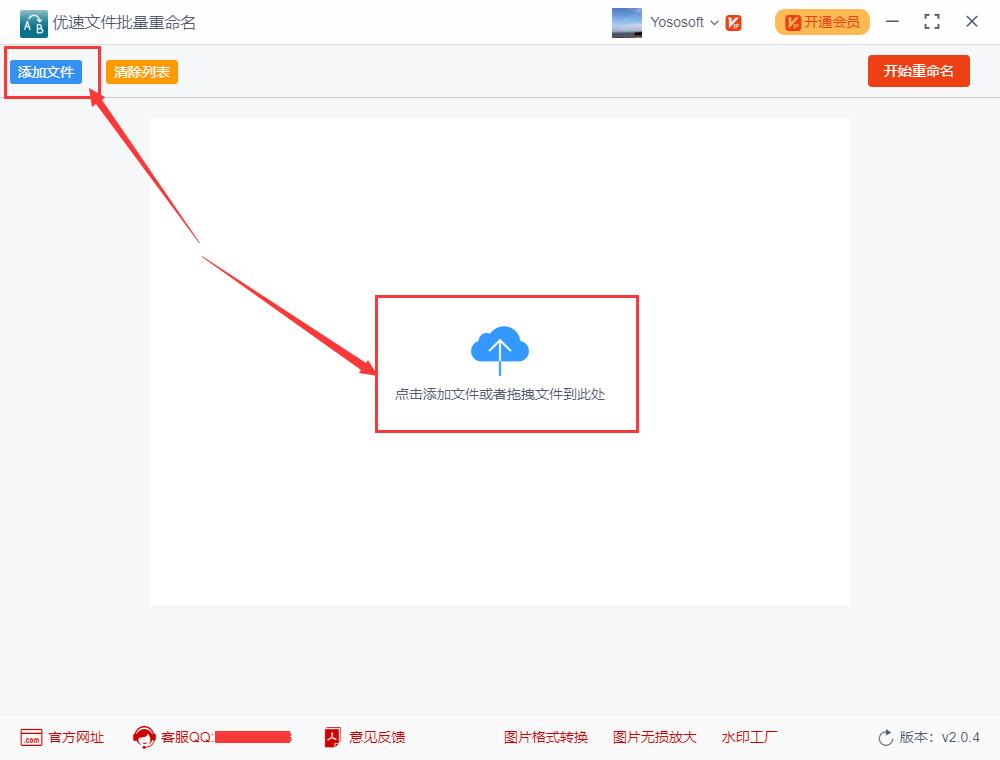This screenshot has width=1000, height=760.
Task: Close the 优速文件批量重命名 window
Action: pyautogui.click(x=972, y=22)
